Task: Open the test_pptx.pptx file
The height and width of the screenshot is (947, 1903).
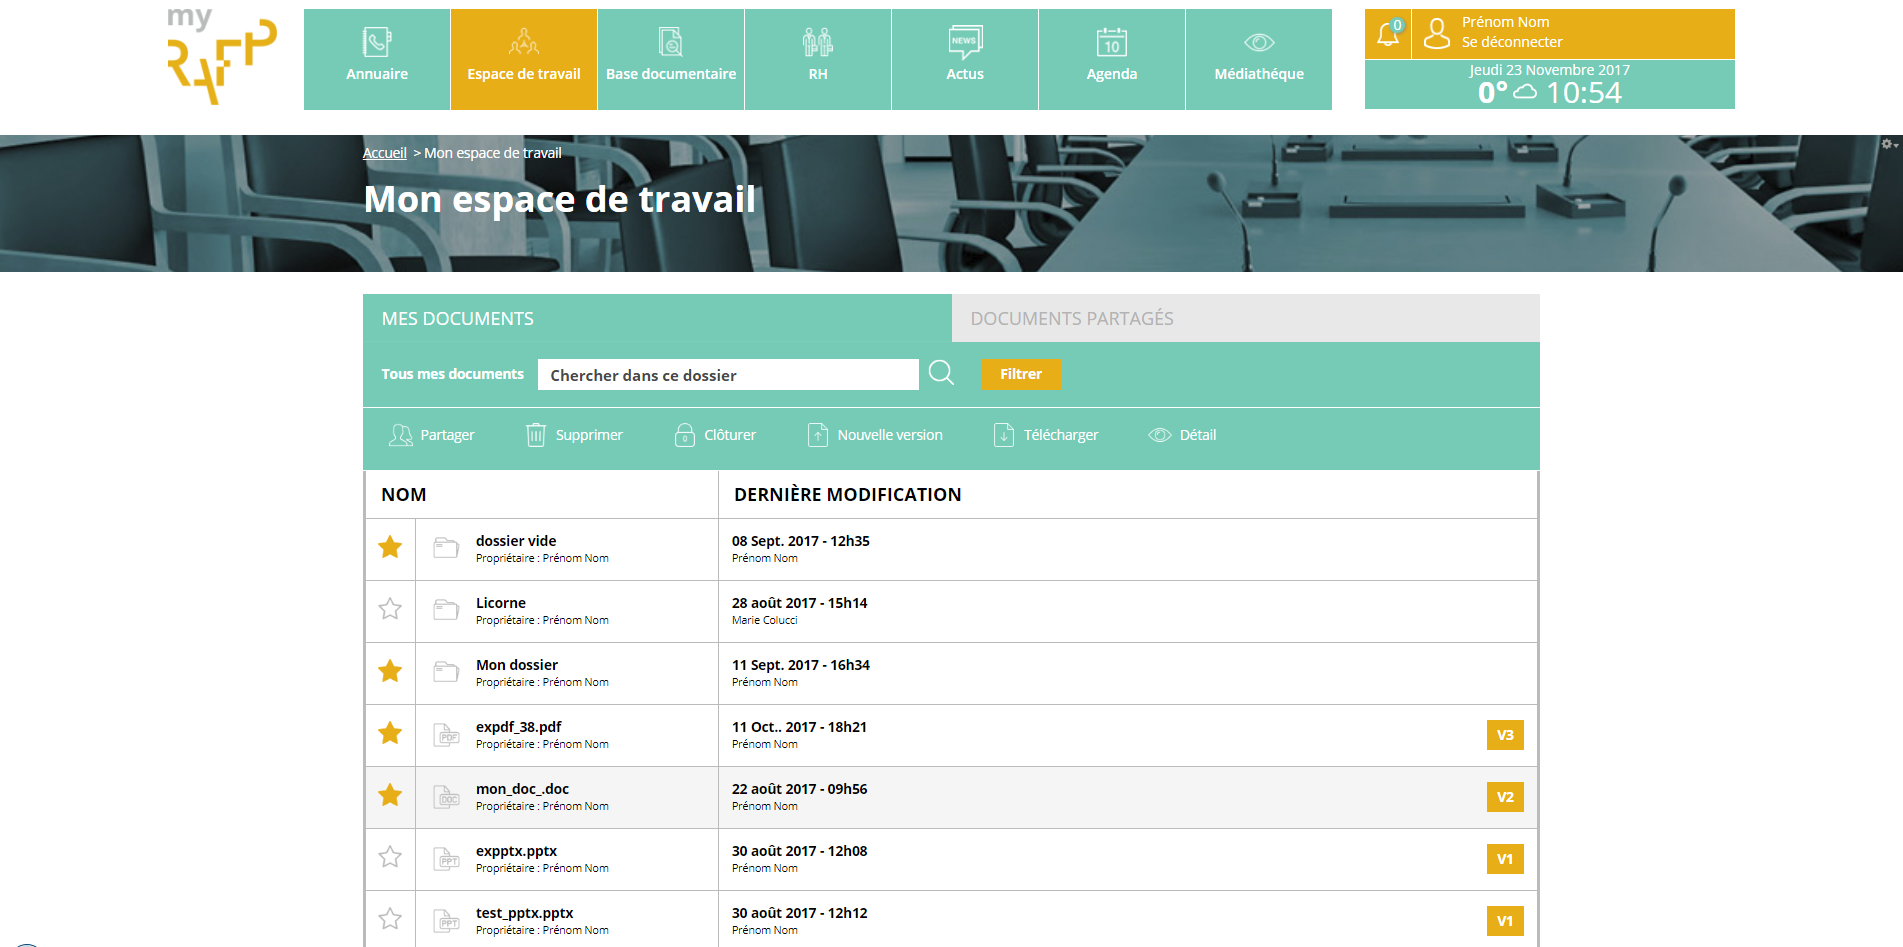Action: pos(525,913)
